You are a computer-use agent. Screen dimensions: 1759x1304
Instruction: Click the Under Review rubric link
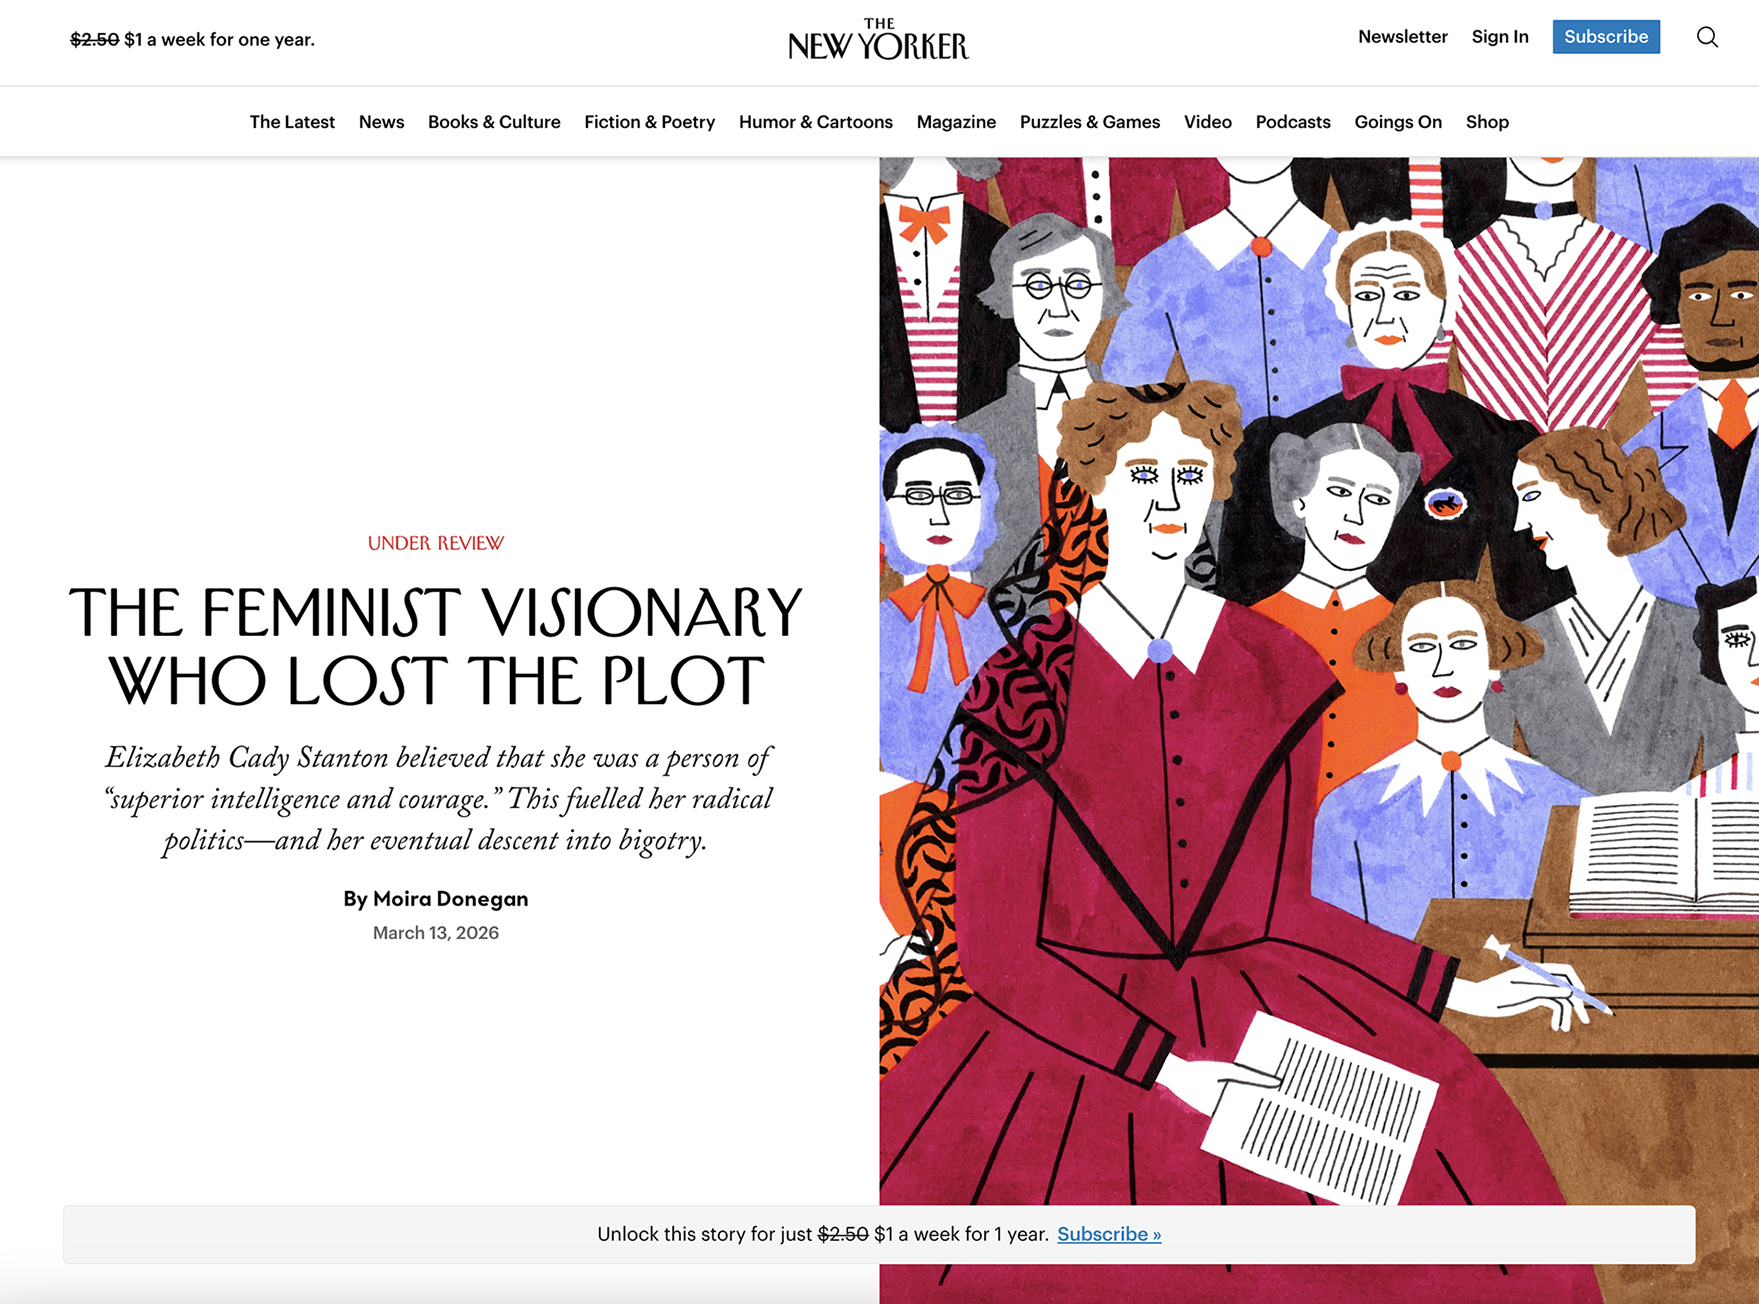coord(436,543)
